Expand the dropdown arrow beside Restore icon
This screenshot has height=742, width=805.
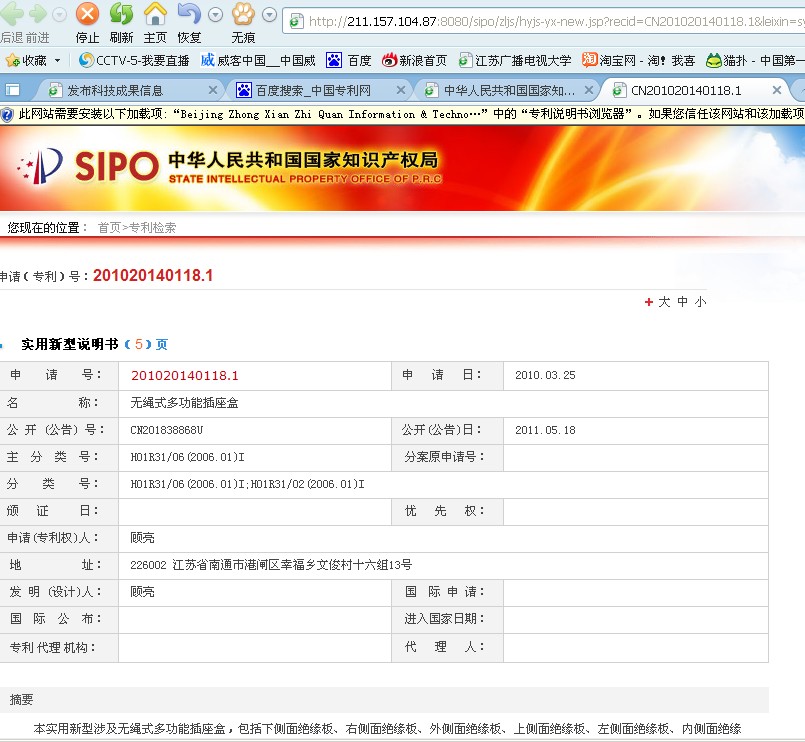(214, 15)
